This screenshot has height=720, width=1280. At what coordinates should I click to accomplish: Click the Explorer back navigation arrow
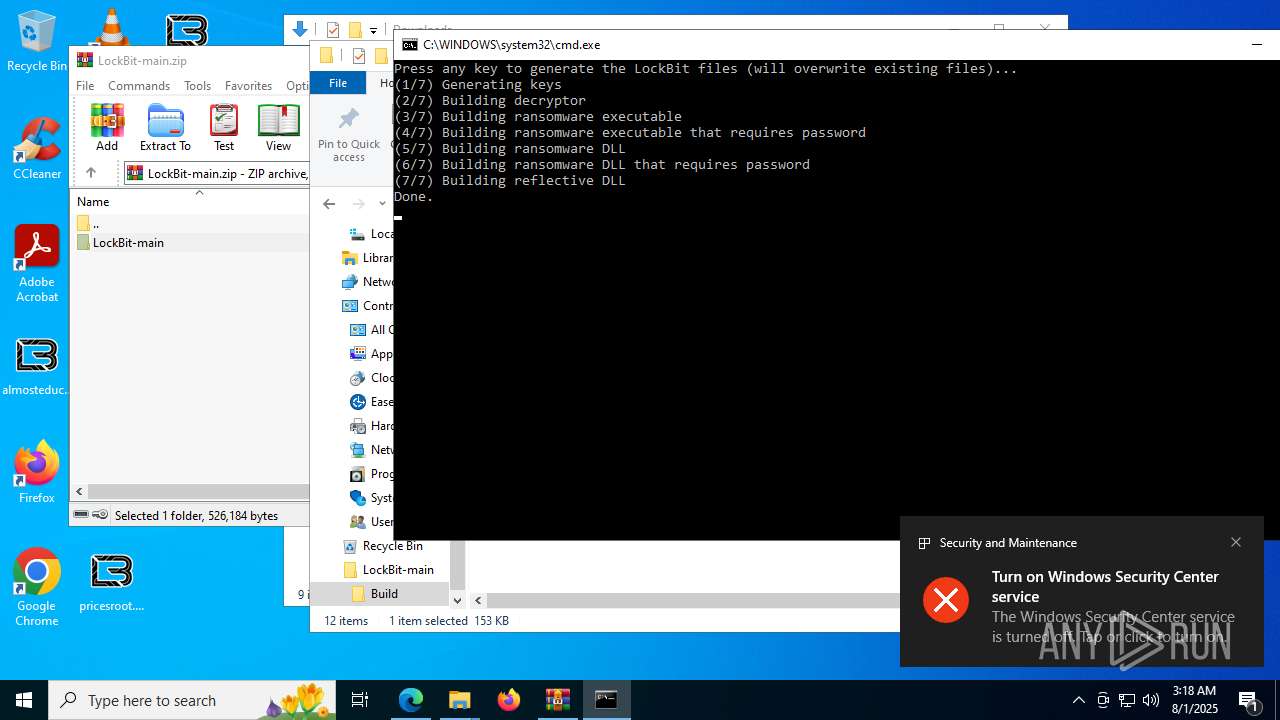[x=329, y=204]
